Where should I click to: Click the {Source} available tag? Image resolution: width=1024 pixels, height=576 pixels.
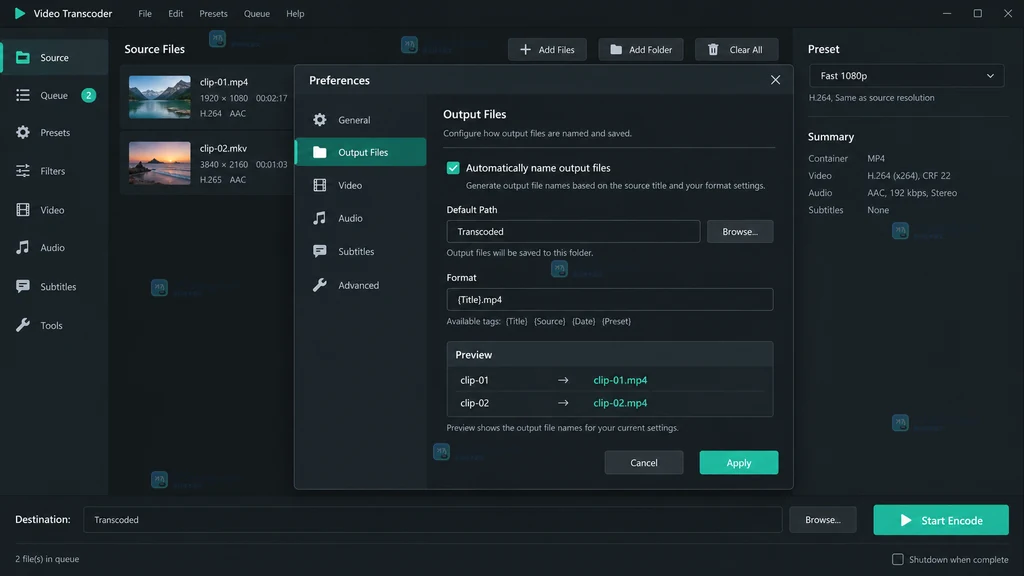[x=550, y=321]
